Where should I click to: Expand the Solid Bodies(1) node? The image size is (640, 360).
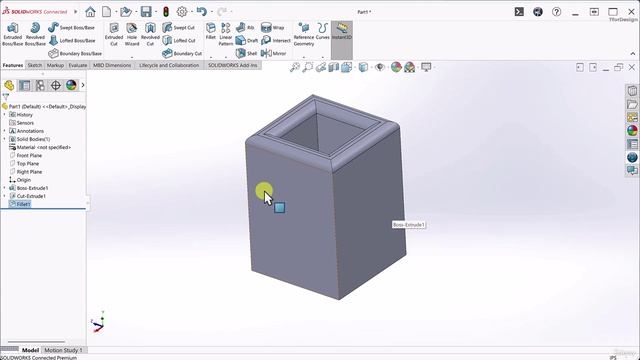pyautogui.click(x=4, y=139)
